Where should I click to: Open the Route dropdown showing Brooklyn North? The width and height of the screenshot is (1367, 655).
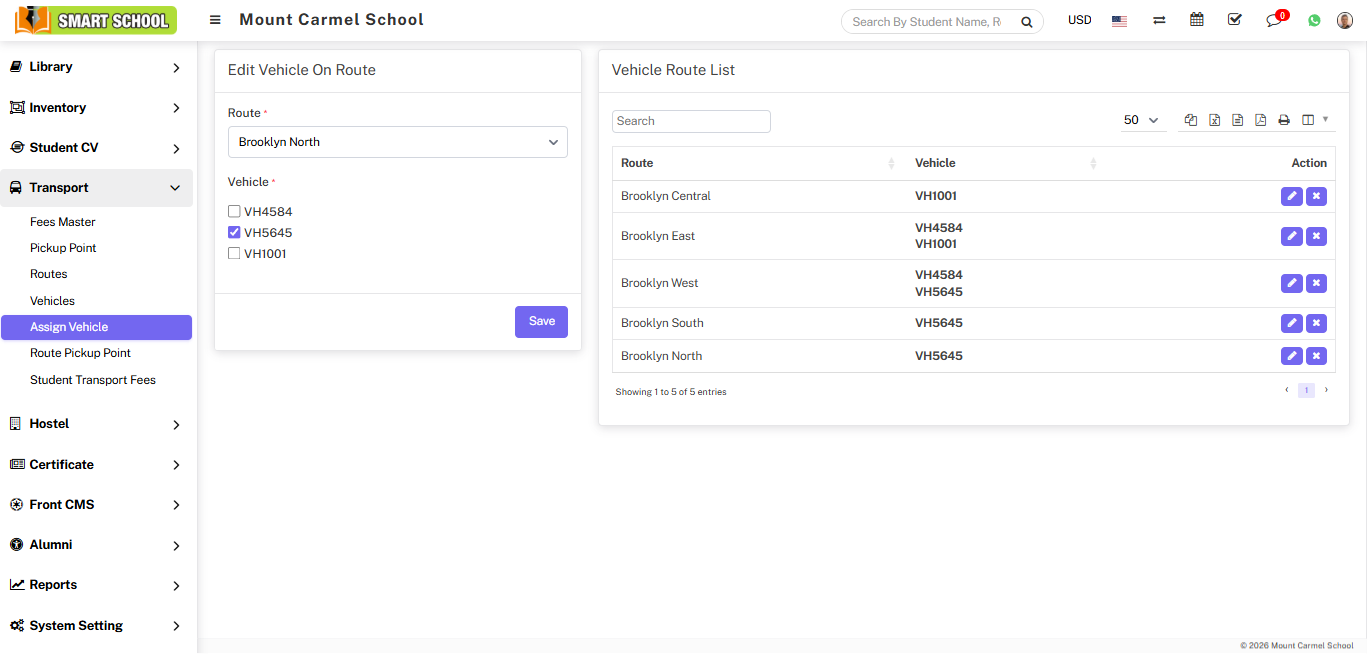pyautogui.click(x=397, y=142)
